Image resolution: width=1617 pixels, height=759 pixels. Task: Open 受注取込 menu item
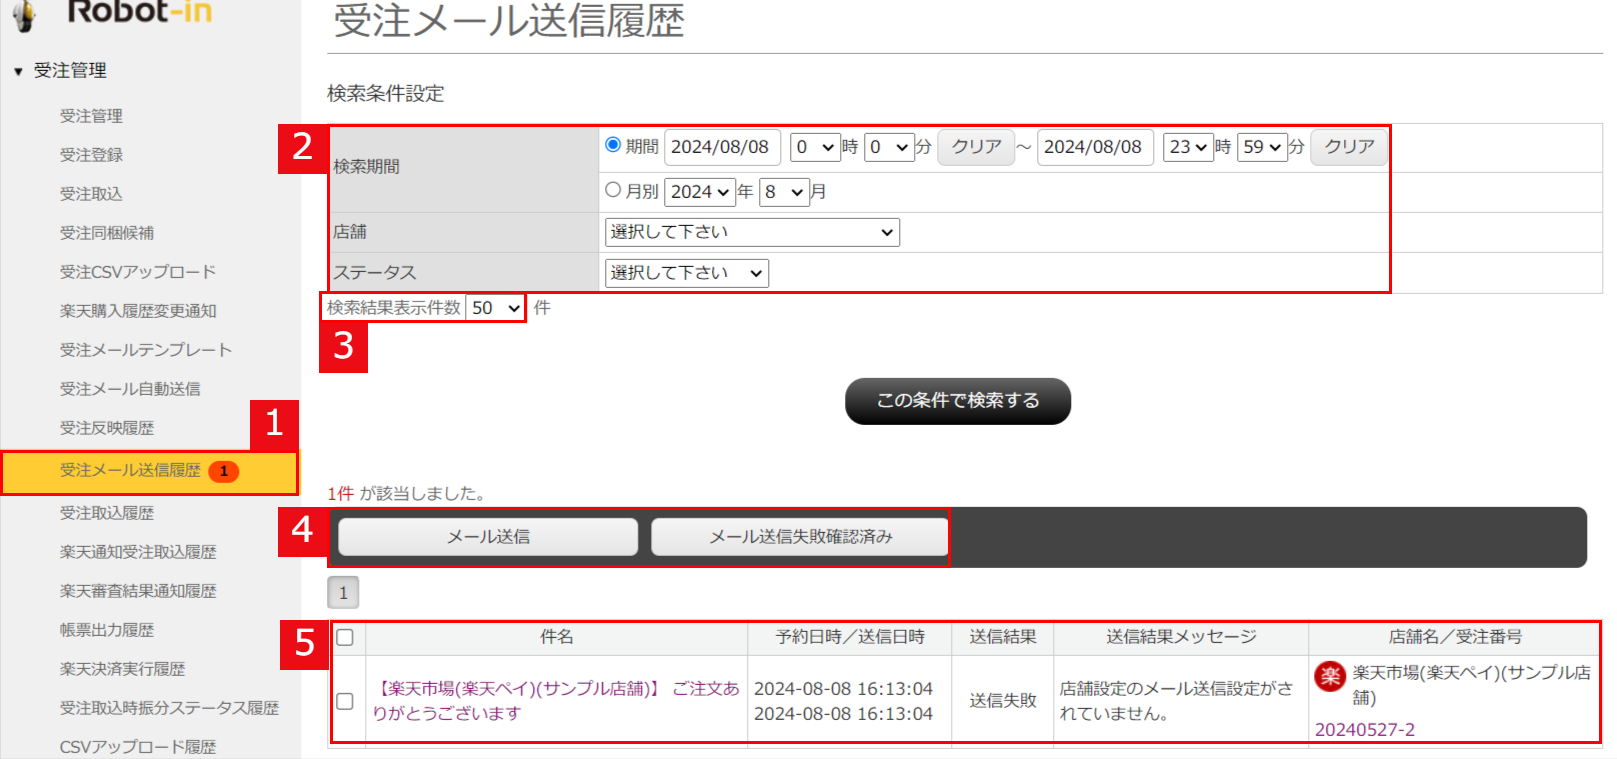pos(91,194)
